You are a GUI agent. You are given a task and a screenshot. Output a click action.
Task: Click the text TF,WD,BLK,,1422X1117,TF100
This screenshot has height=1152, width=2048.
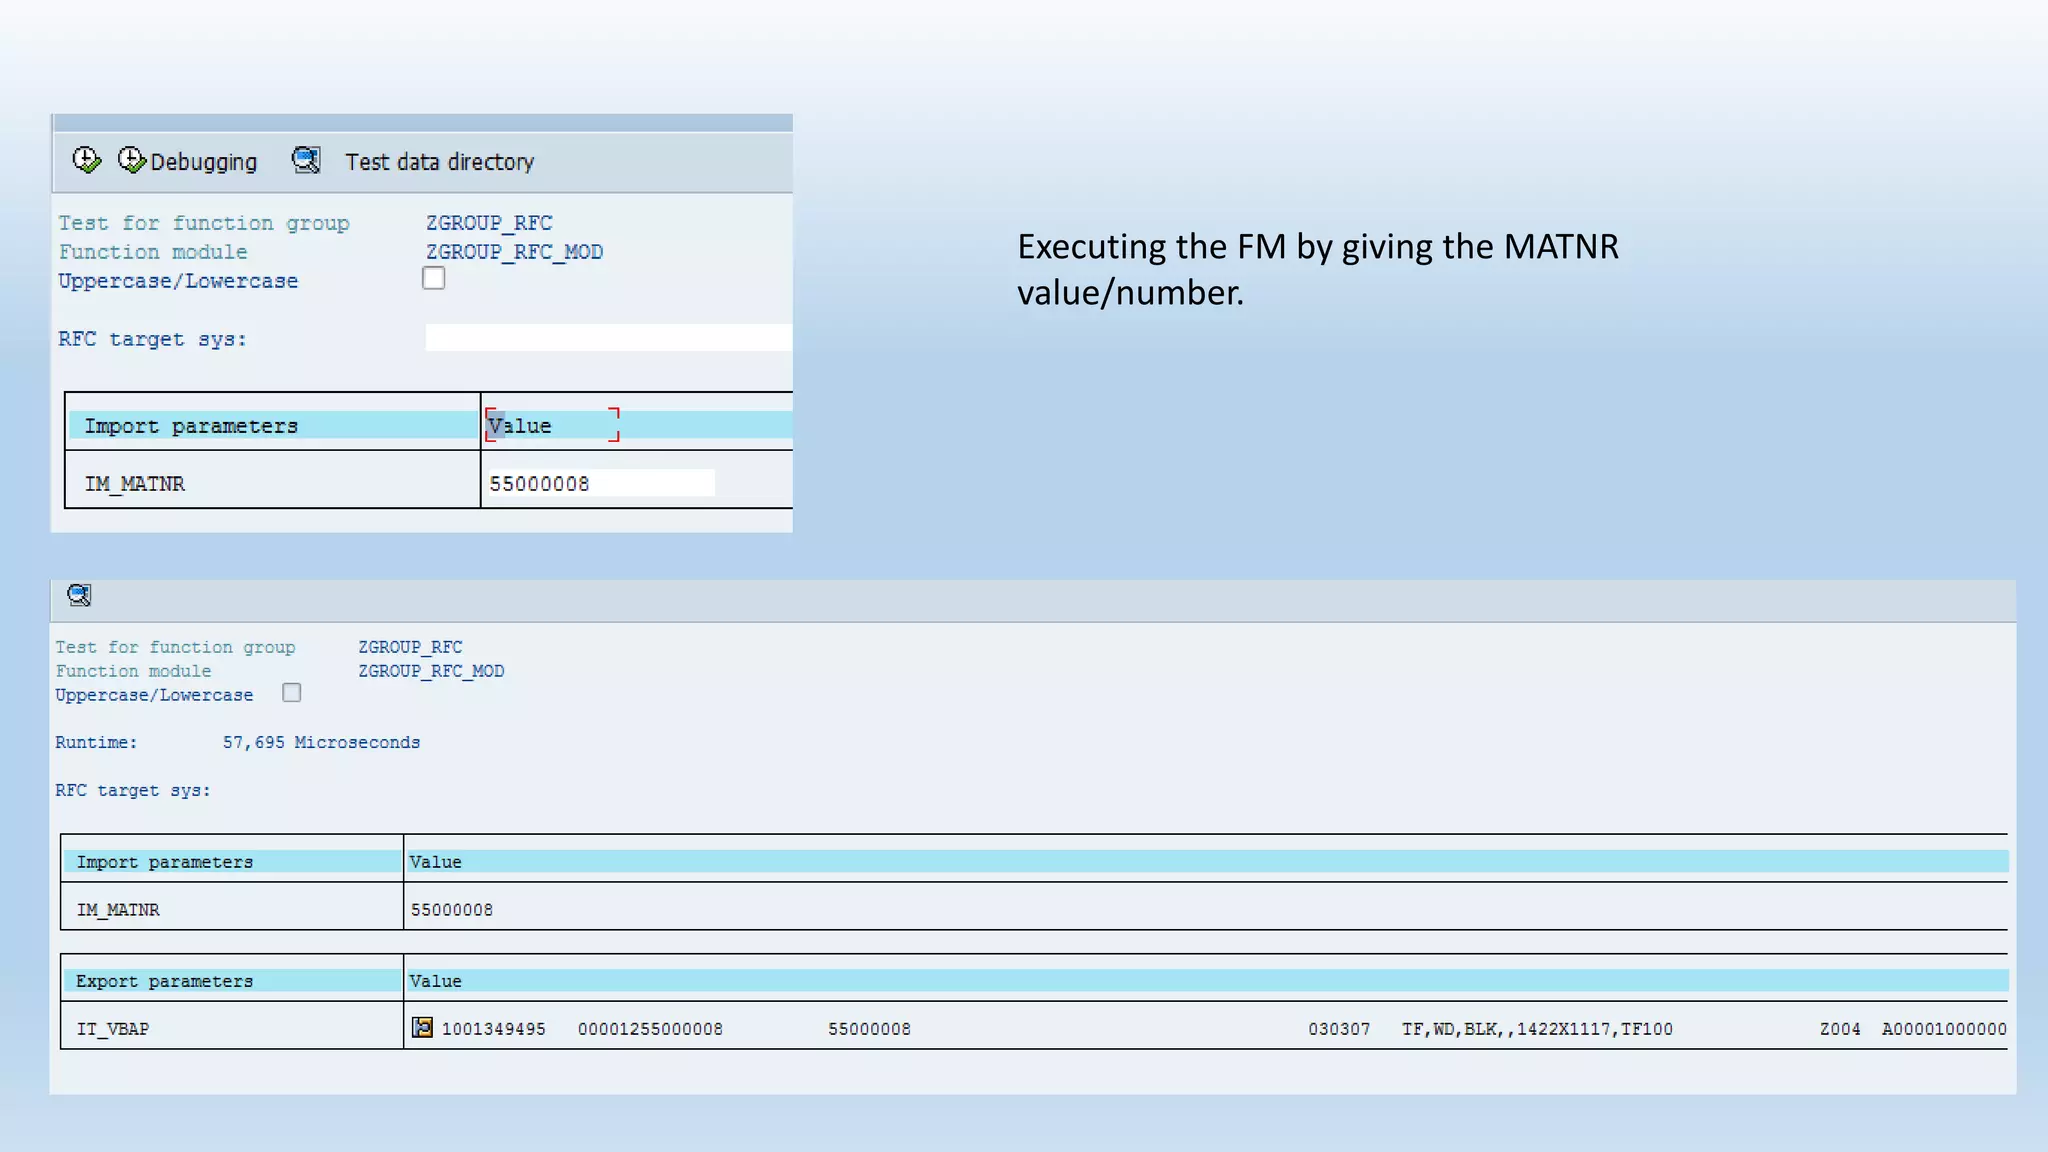pos(1537,1029)
